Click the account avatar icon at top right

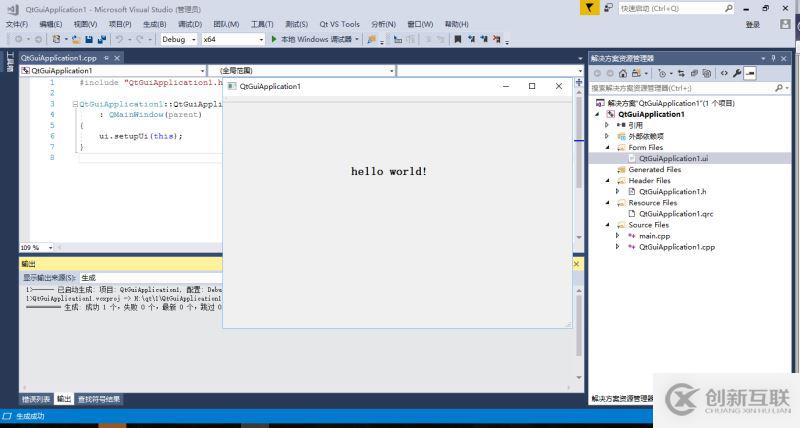point(785,24)
